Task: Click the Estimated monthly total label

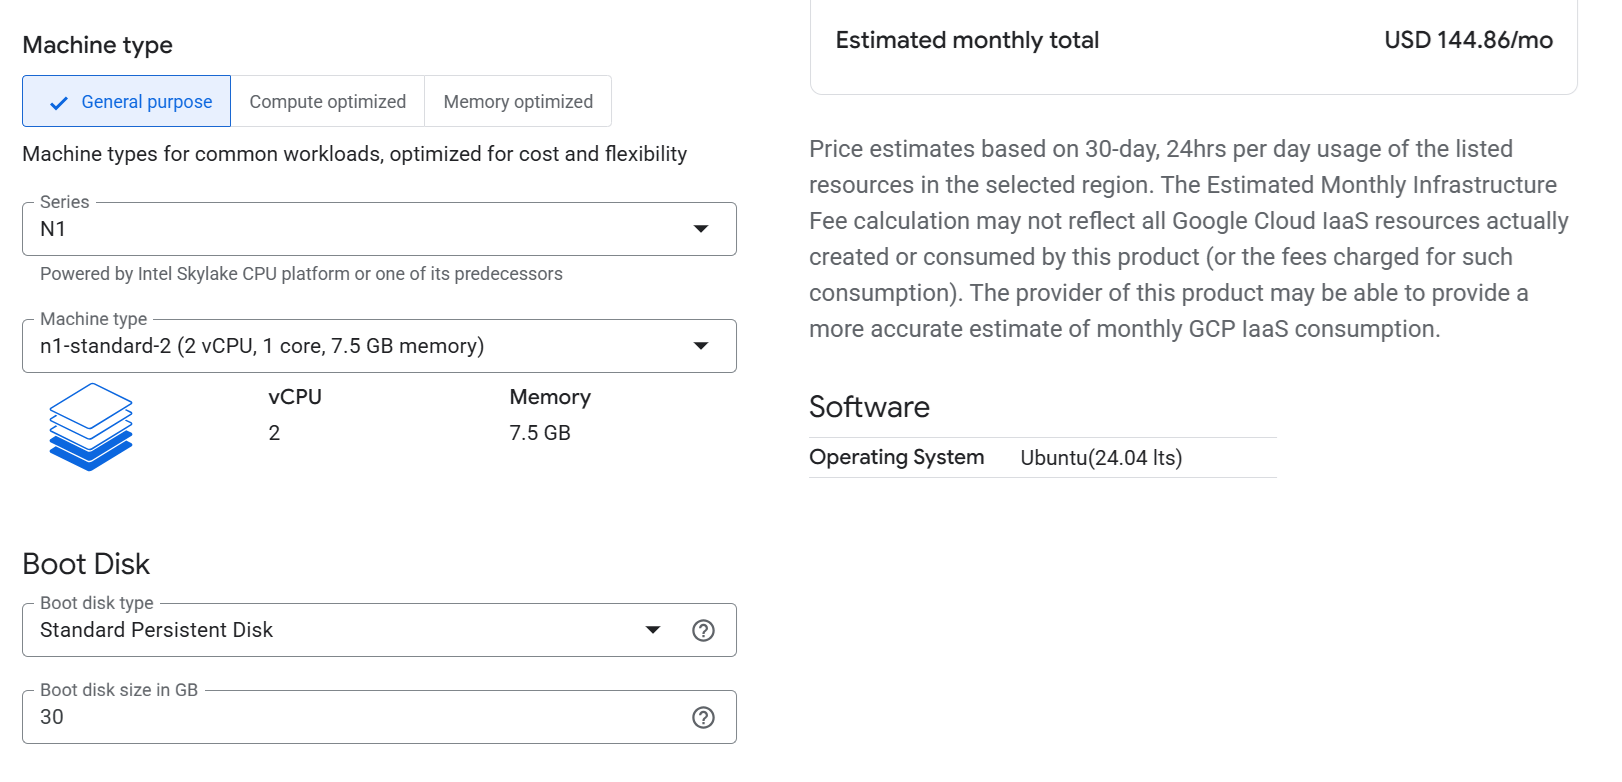Action: click(967, 40)
